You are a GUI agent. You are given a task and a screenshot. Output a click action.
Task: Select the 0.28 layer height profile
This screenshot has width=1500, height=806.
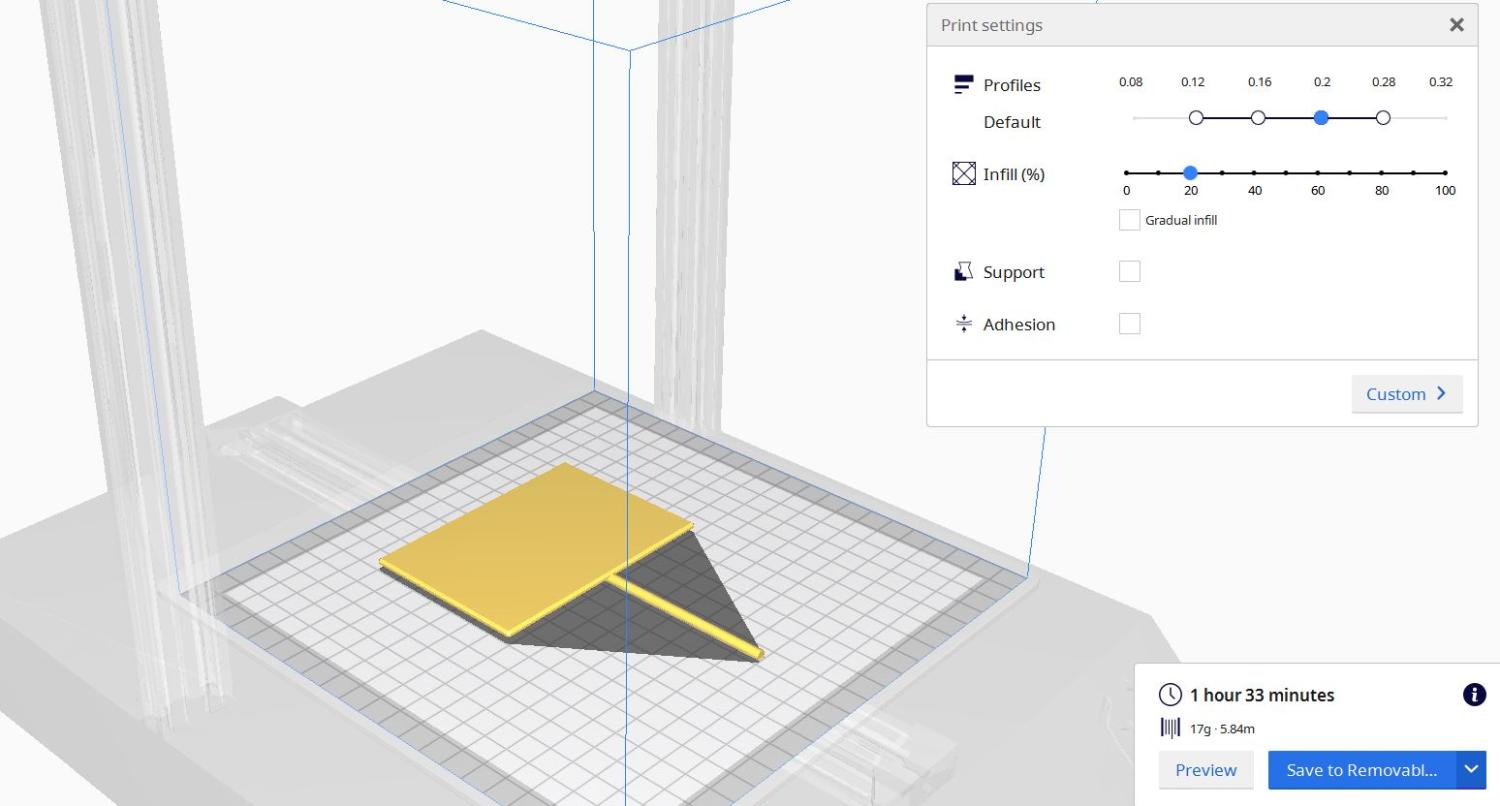[1383, 118]
